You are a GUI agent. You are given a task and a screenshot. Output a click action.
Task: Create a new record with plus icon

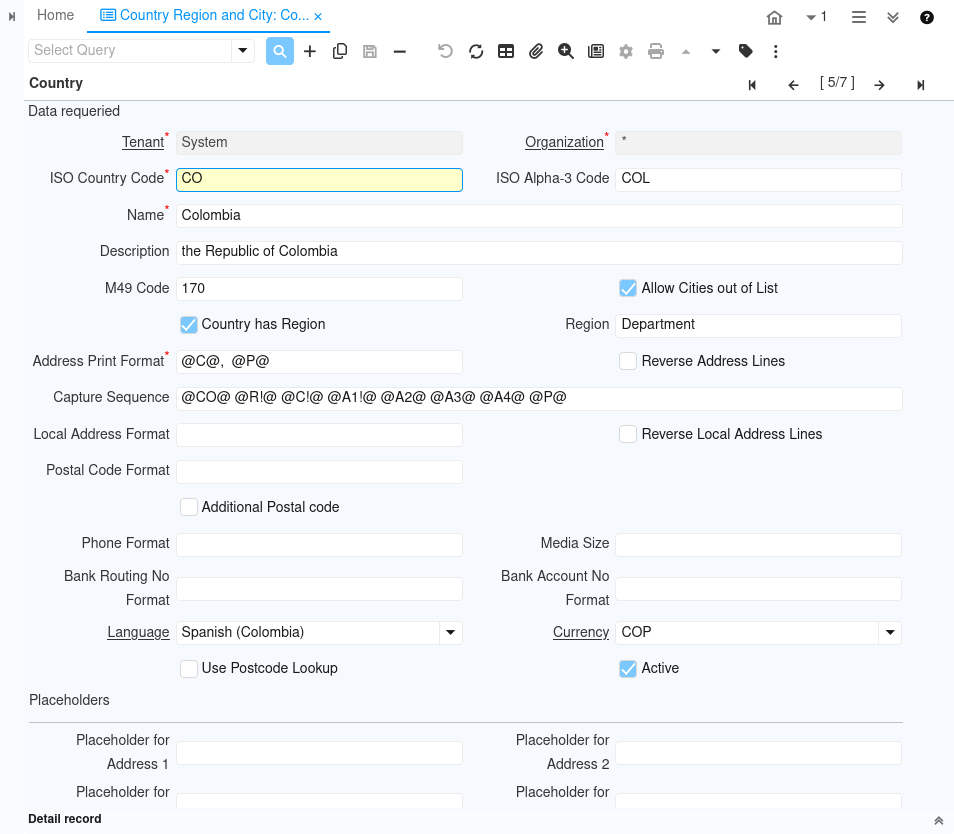click(x=310, y=51)
